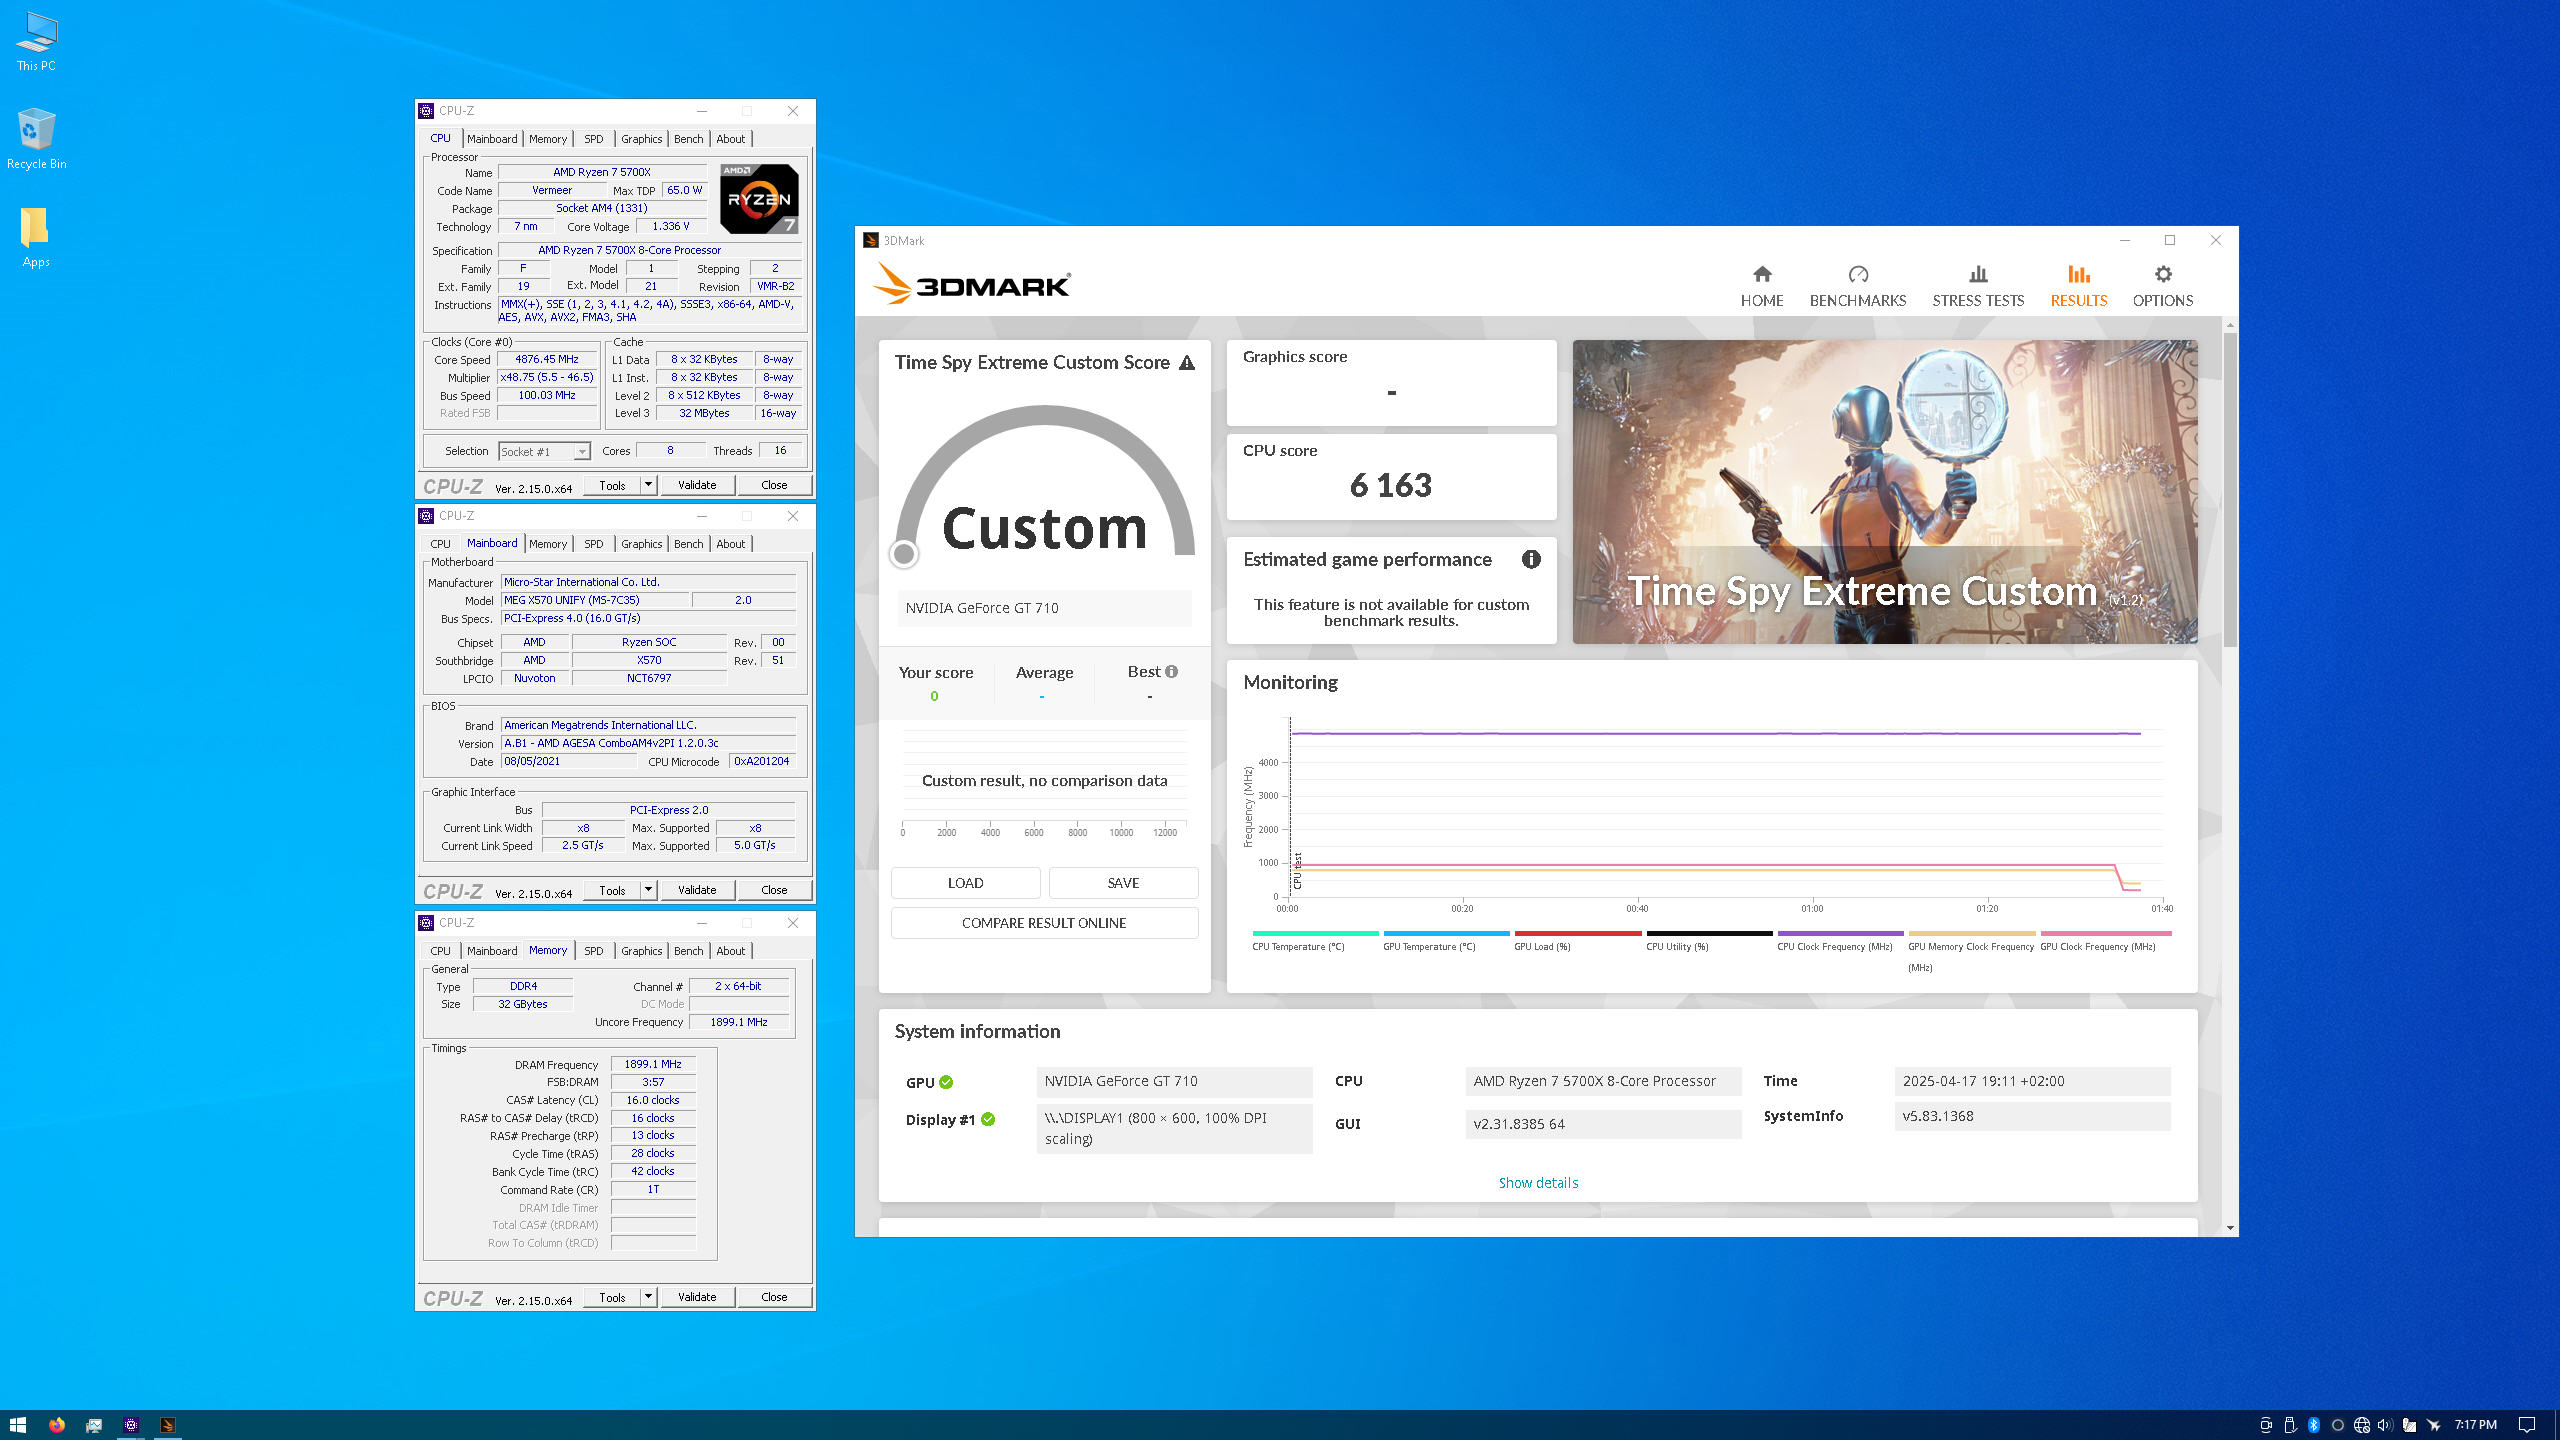The width and height of the screenshot is (2560, 1440).
Task: Open STRESS TESTS in 3DMark
Action: click(1978, 286)
